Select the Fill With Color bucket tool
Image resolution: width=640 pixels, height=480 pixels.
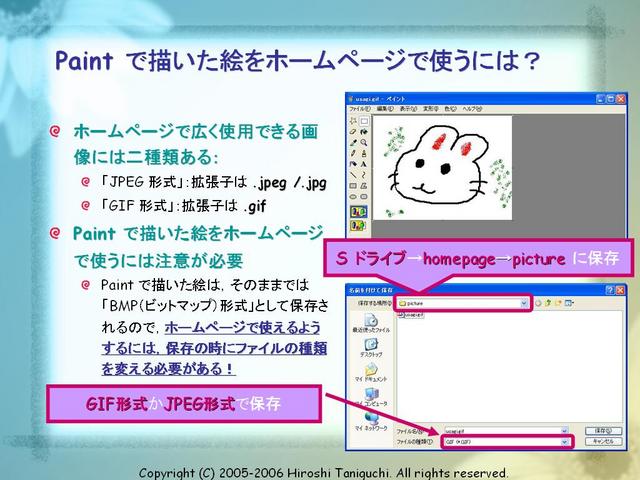point(364,132)
